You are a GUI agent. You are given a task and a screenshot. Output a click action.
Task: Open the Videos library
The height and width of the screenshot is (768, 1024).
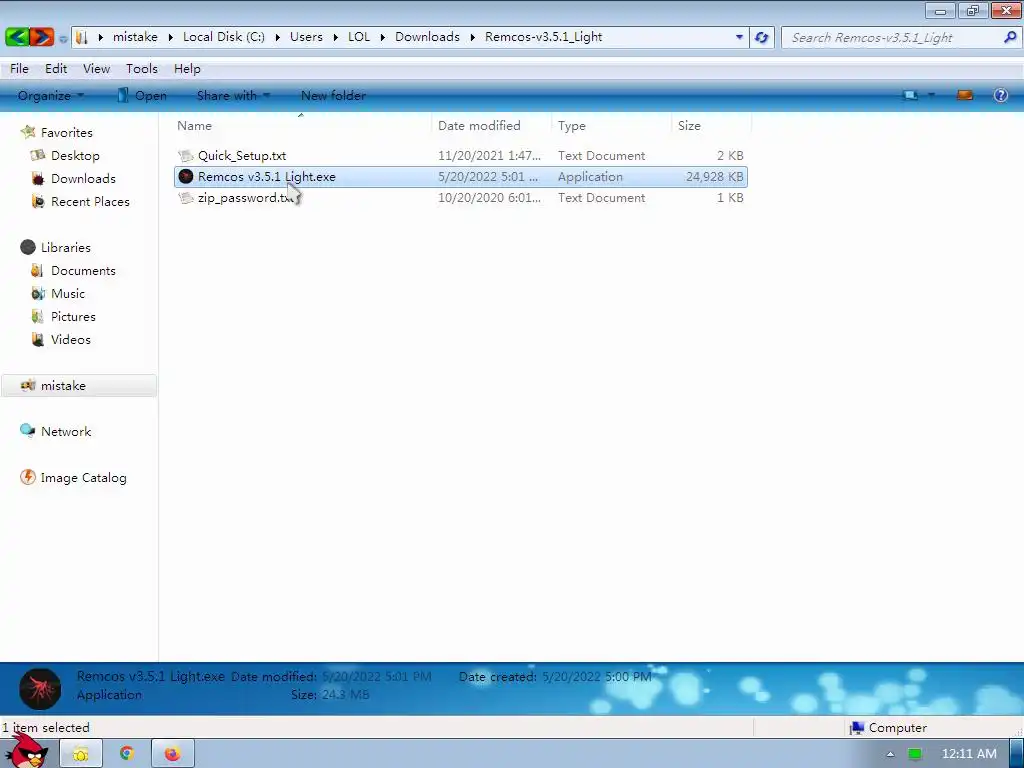tap(71, 340)
